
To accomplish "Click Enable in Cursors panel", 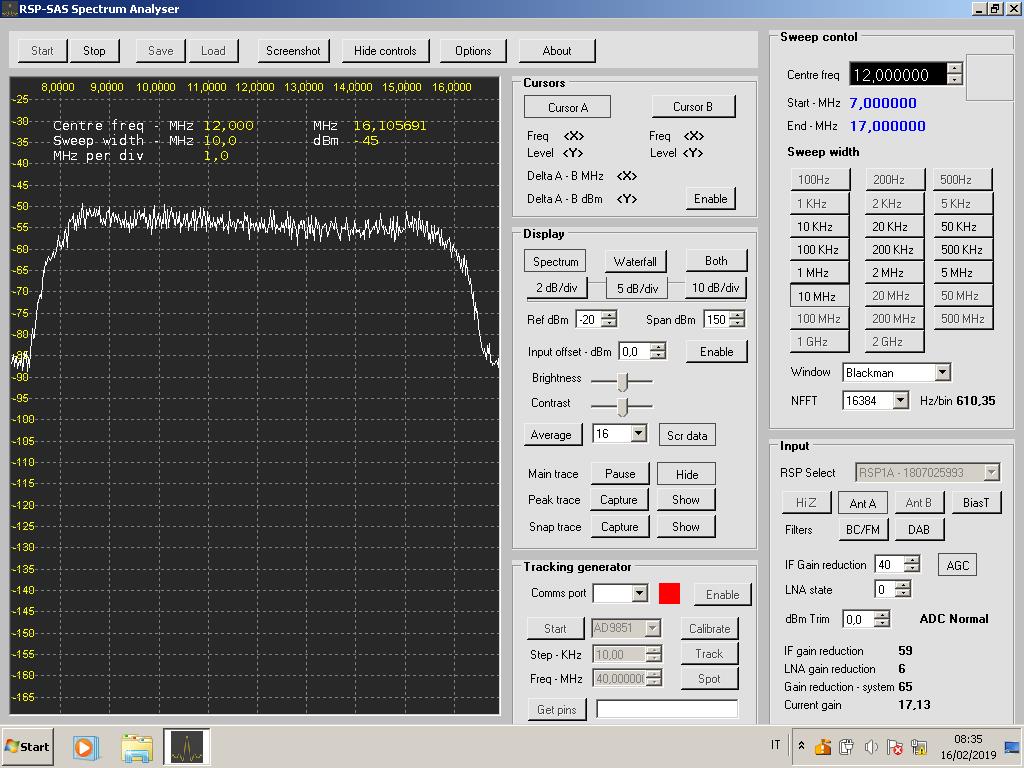I will point(711,199).
